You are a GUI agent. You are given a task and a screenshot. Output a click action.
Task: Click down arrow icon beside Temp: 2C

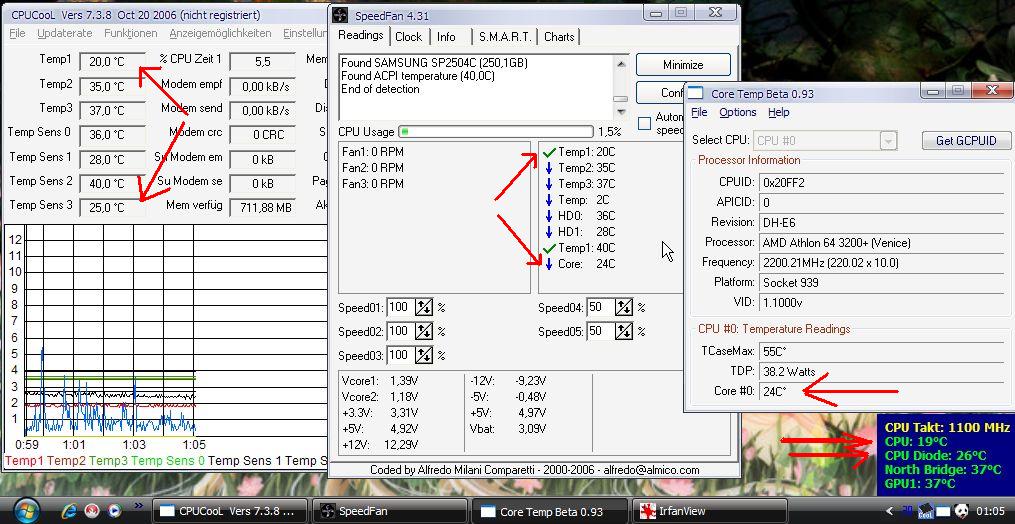pos(548,200)
